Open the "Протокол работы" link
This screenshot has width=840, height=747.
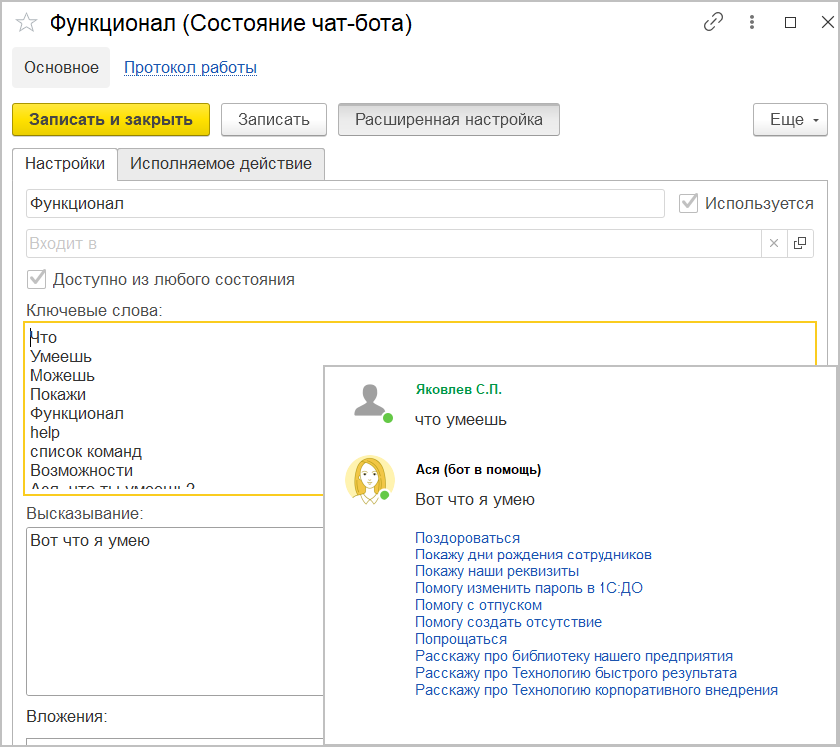coord(190,68)
